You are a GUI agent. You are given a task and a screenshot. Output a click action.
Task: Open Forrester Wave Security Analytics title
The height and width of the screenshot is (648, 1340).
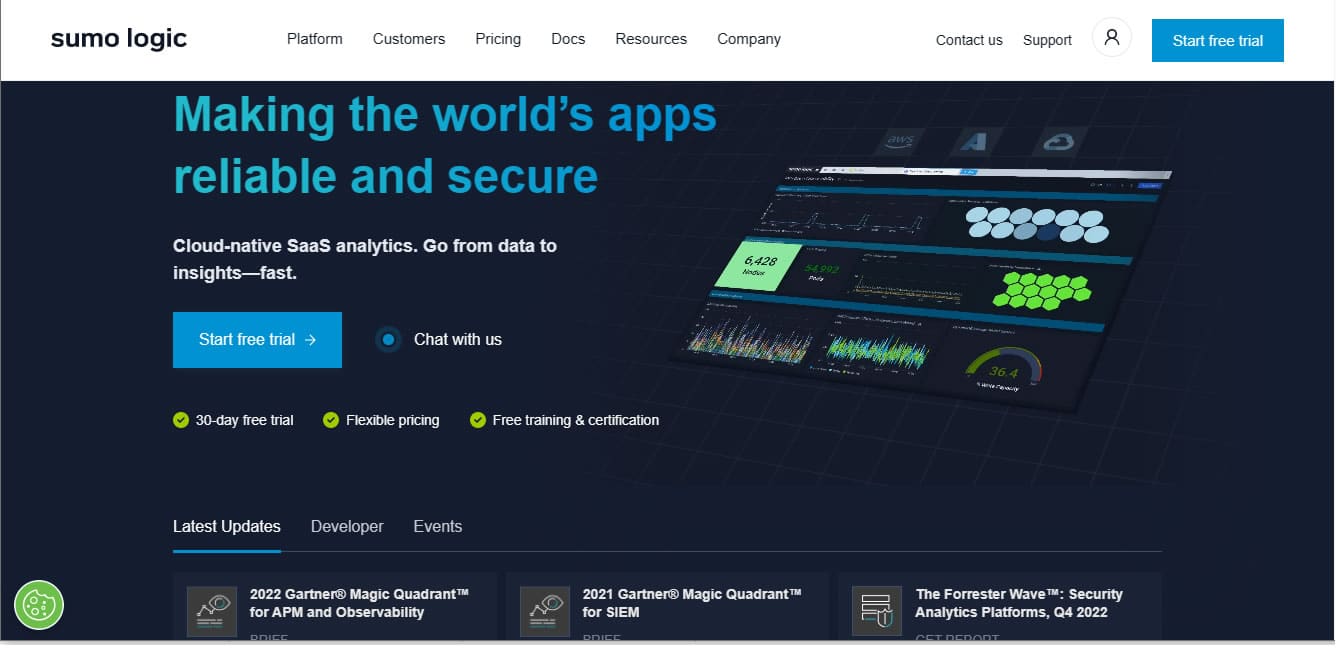tap(1019, 603)
